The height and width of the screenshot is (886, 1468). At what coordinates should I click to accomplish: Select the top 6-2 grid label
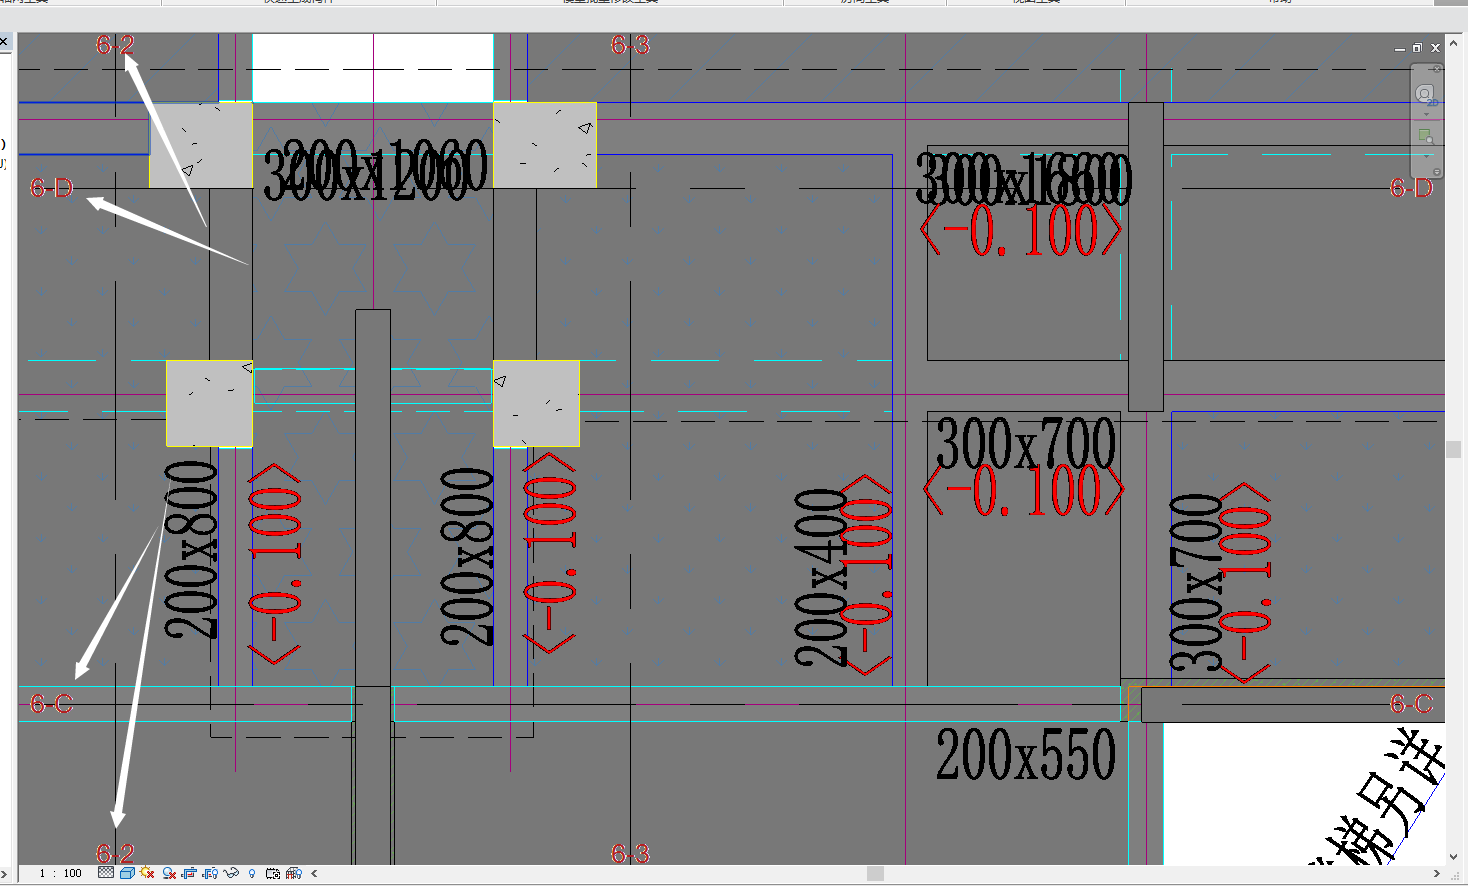tap(115, 45)
